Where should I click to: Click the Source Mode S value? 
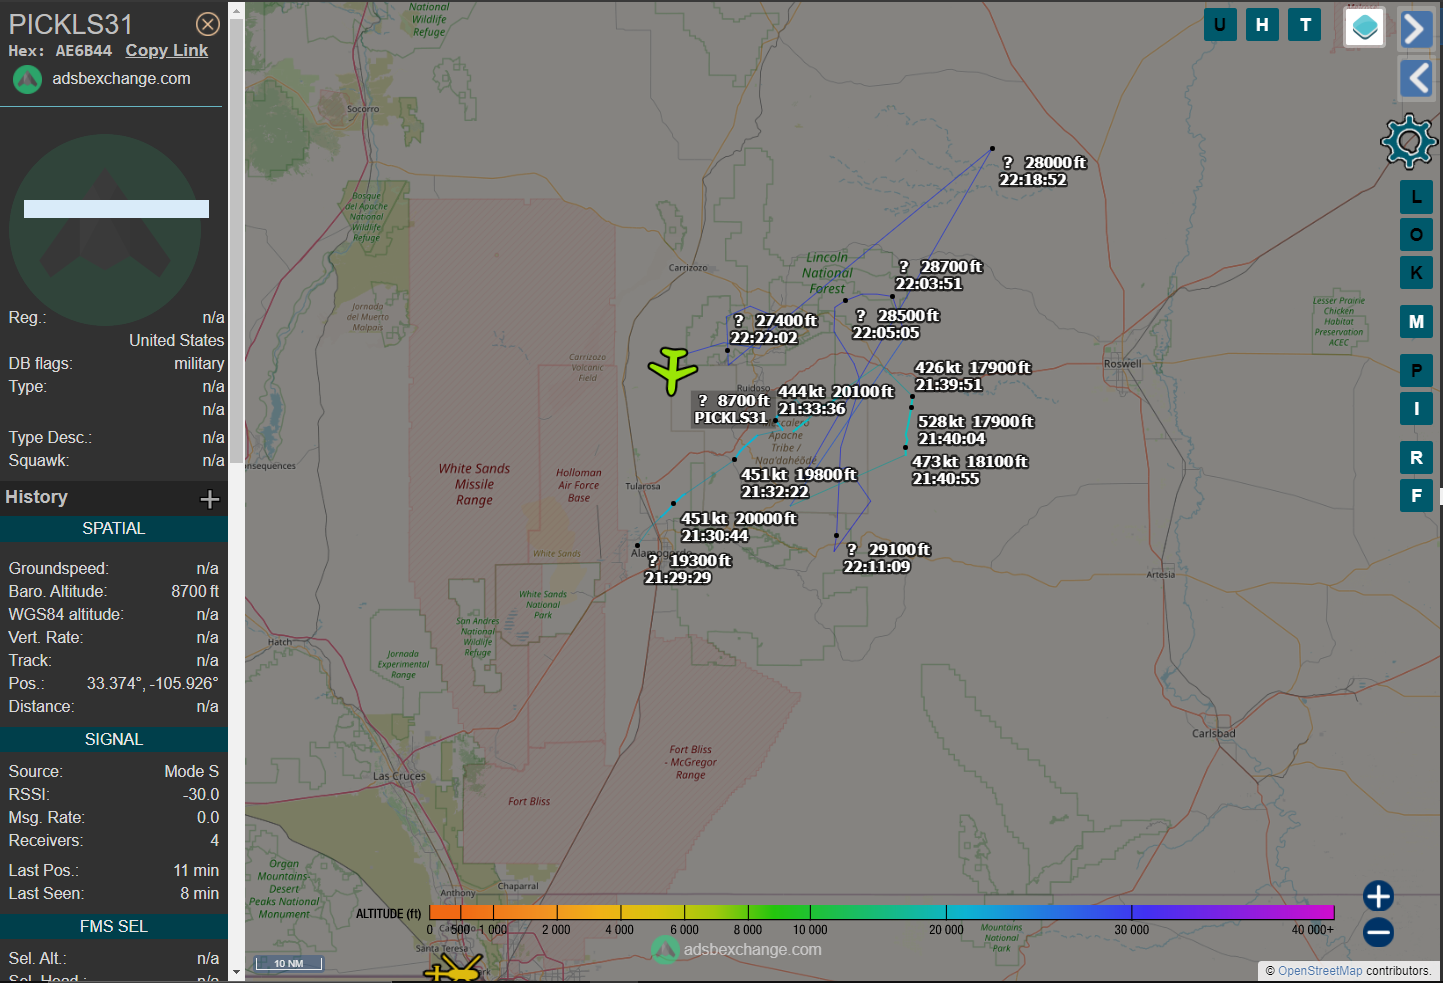[192, 771]
